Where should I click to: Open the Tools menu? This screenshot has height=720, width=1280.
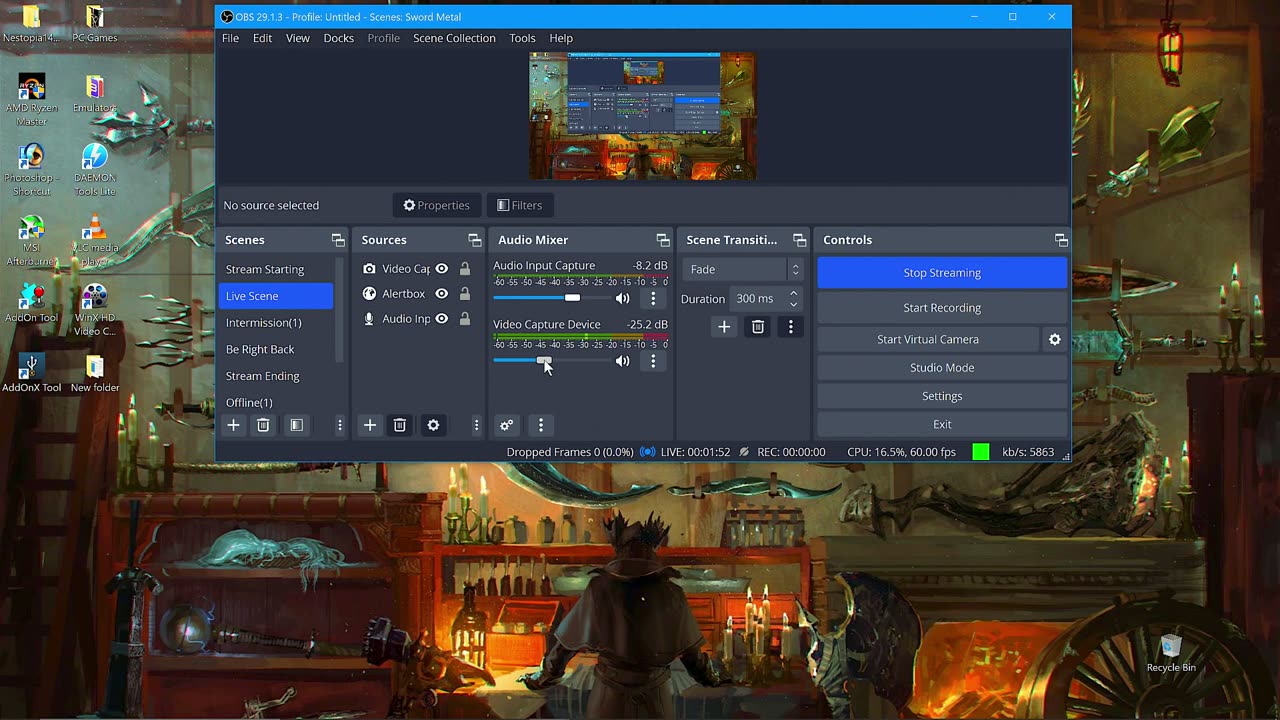coord(522,38)
